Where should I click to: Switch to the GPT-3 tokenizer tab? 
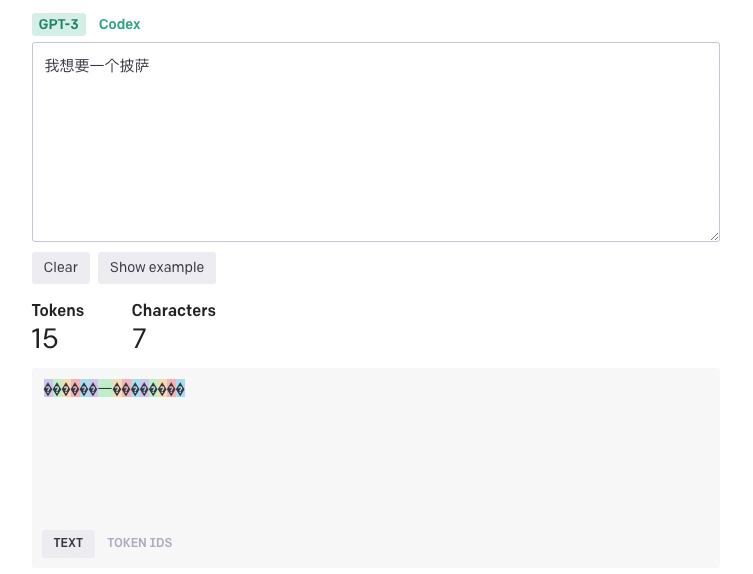[x=59, y=24]
